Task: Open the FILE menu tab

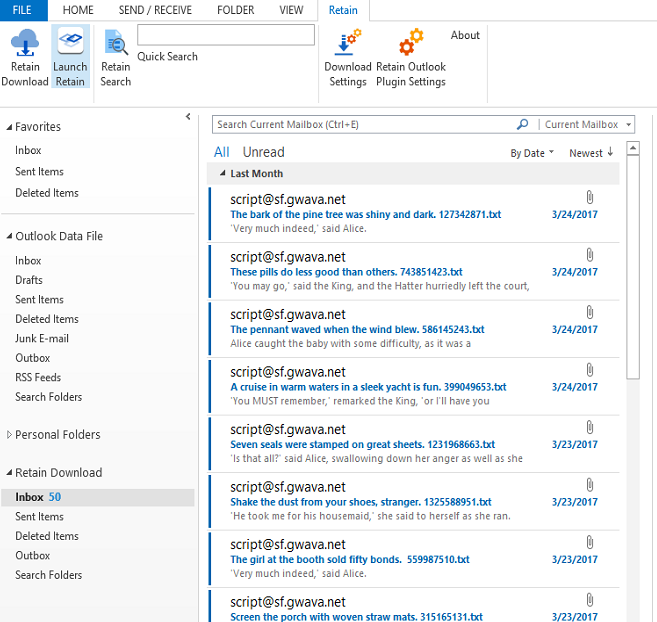Action: pyautogui.click(x=22, y=10)
